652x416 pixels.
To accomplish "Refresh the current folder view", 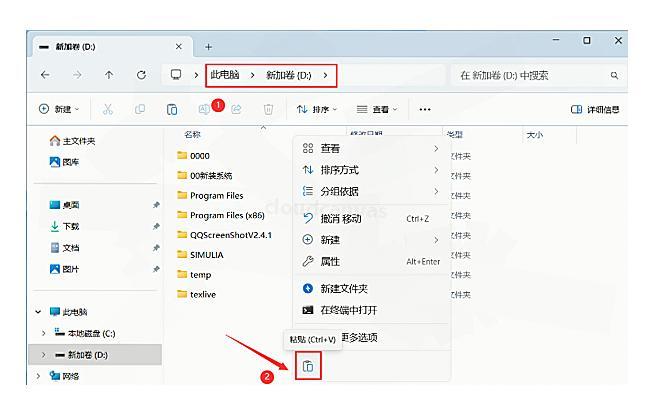I will coord(141,75).
